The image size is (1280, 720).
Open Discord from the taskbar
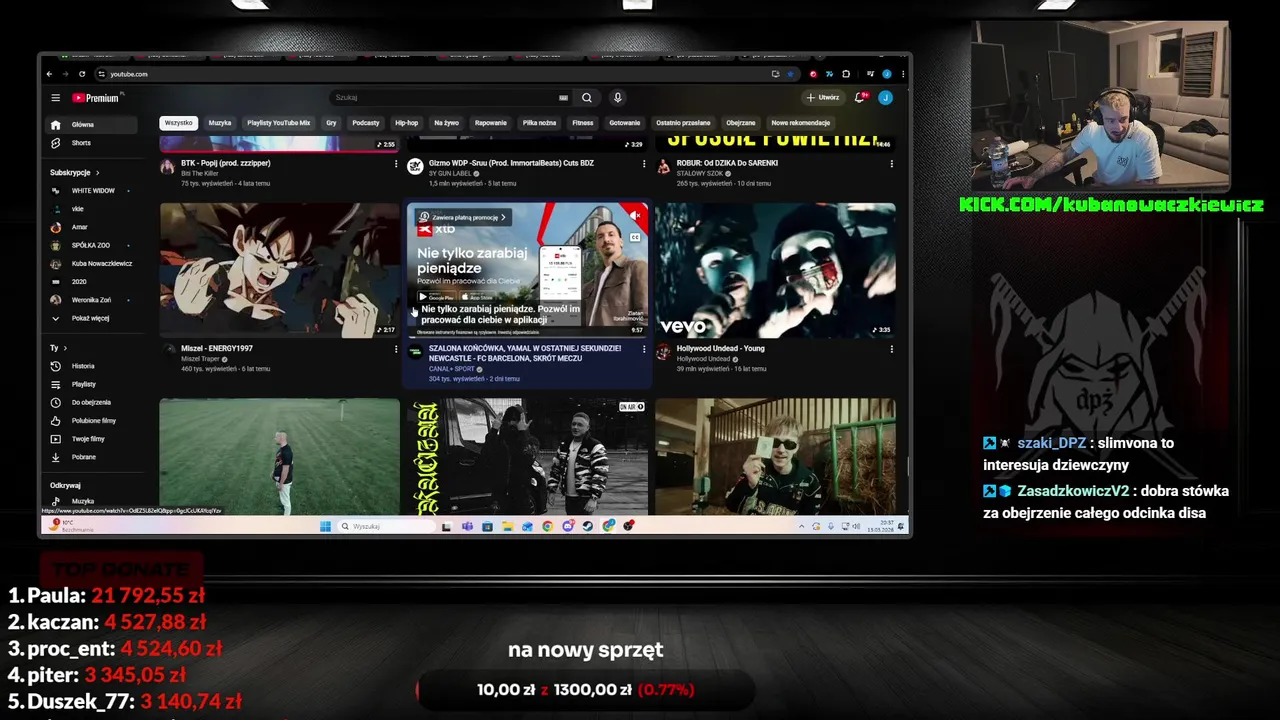568,526
